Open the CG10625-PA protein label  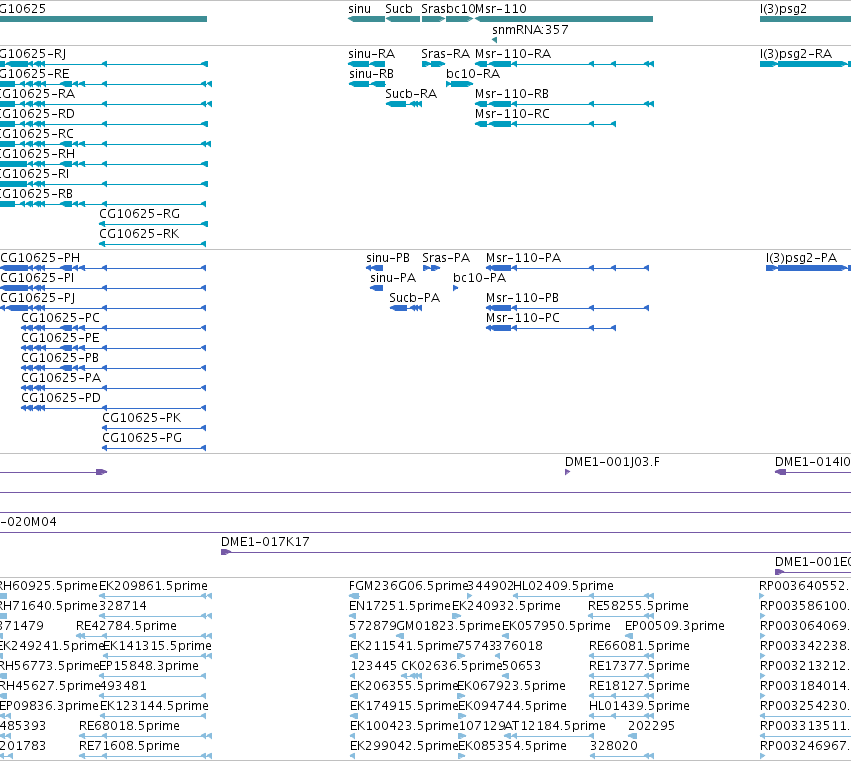[x=61, y=378]
